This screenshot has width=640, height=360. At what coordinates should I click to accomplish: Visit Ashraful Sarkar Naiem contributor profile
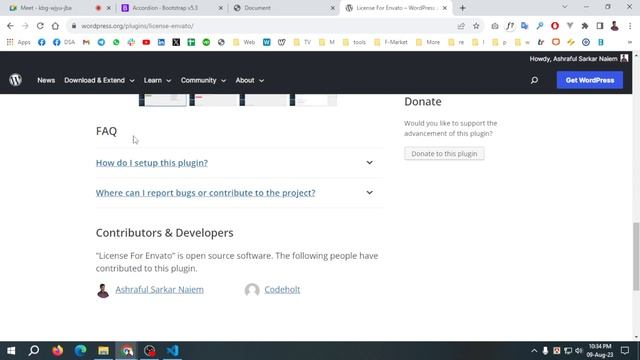159,289
